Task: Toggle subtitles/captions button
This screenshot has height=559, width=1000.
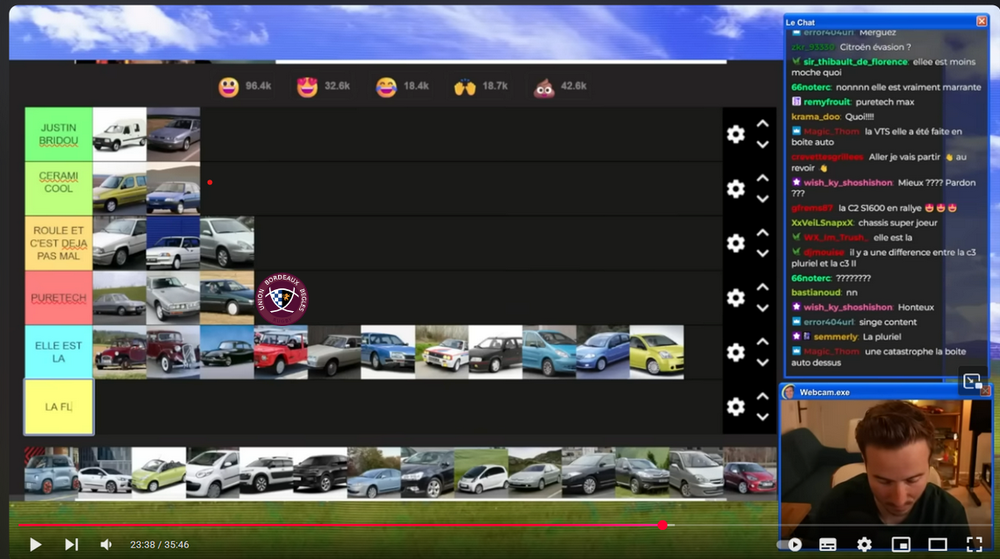Action: (x=828, y=544)
